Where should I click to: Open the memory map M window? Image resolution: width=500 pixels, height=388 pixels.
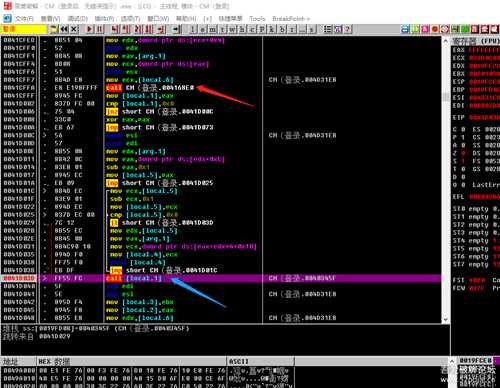(212, 29)
